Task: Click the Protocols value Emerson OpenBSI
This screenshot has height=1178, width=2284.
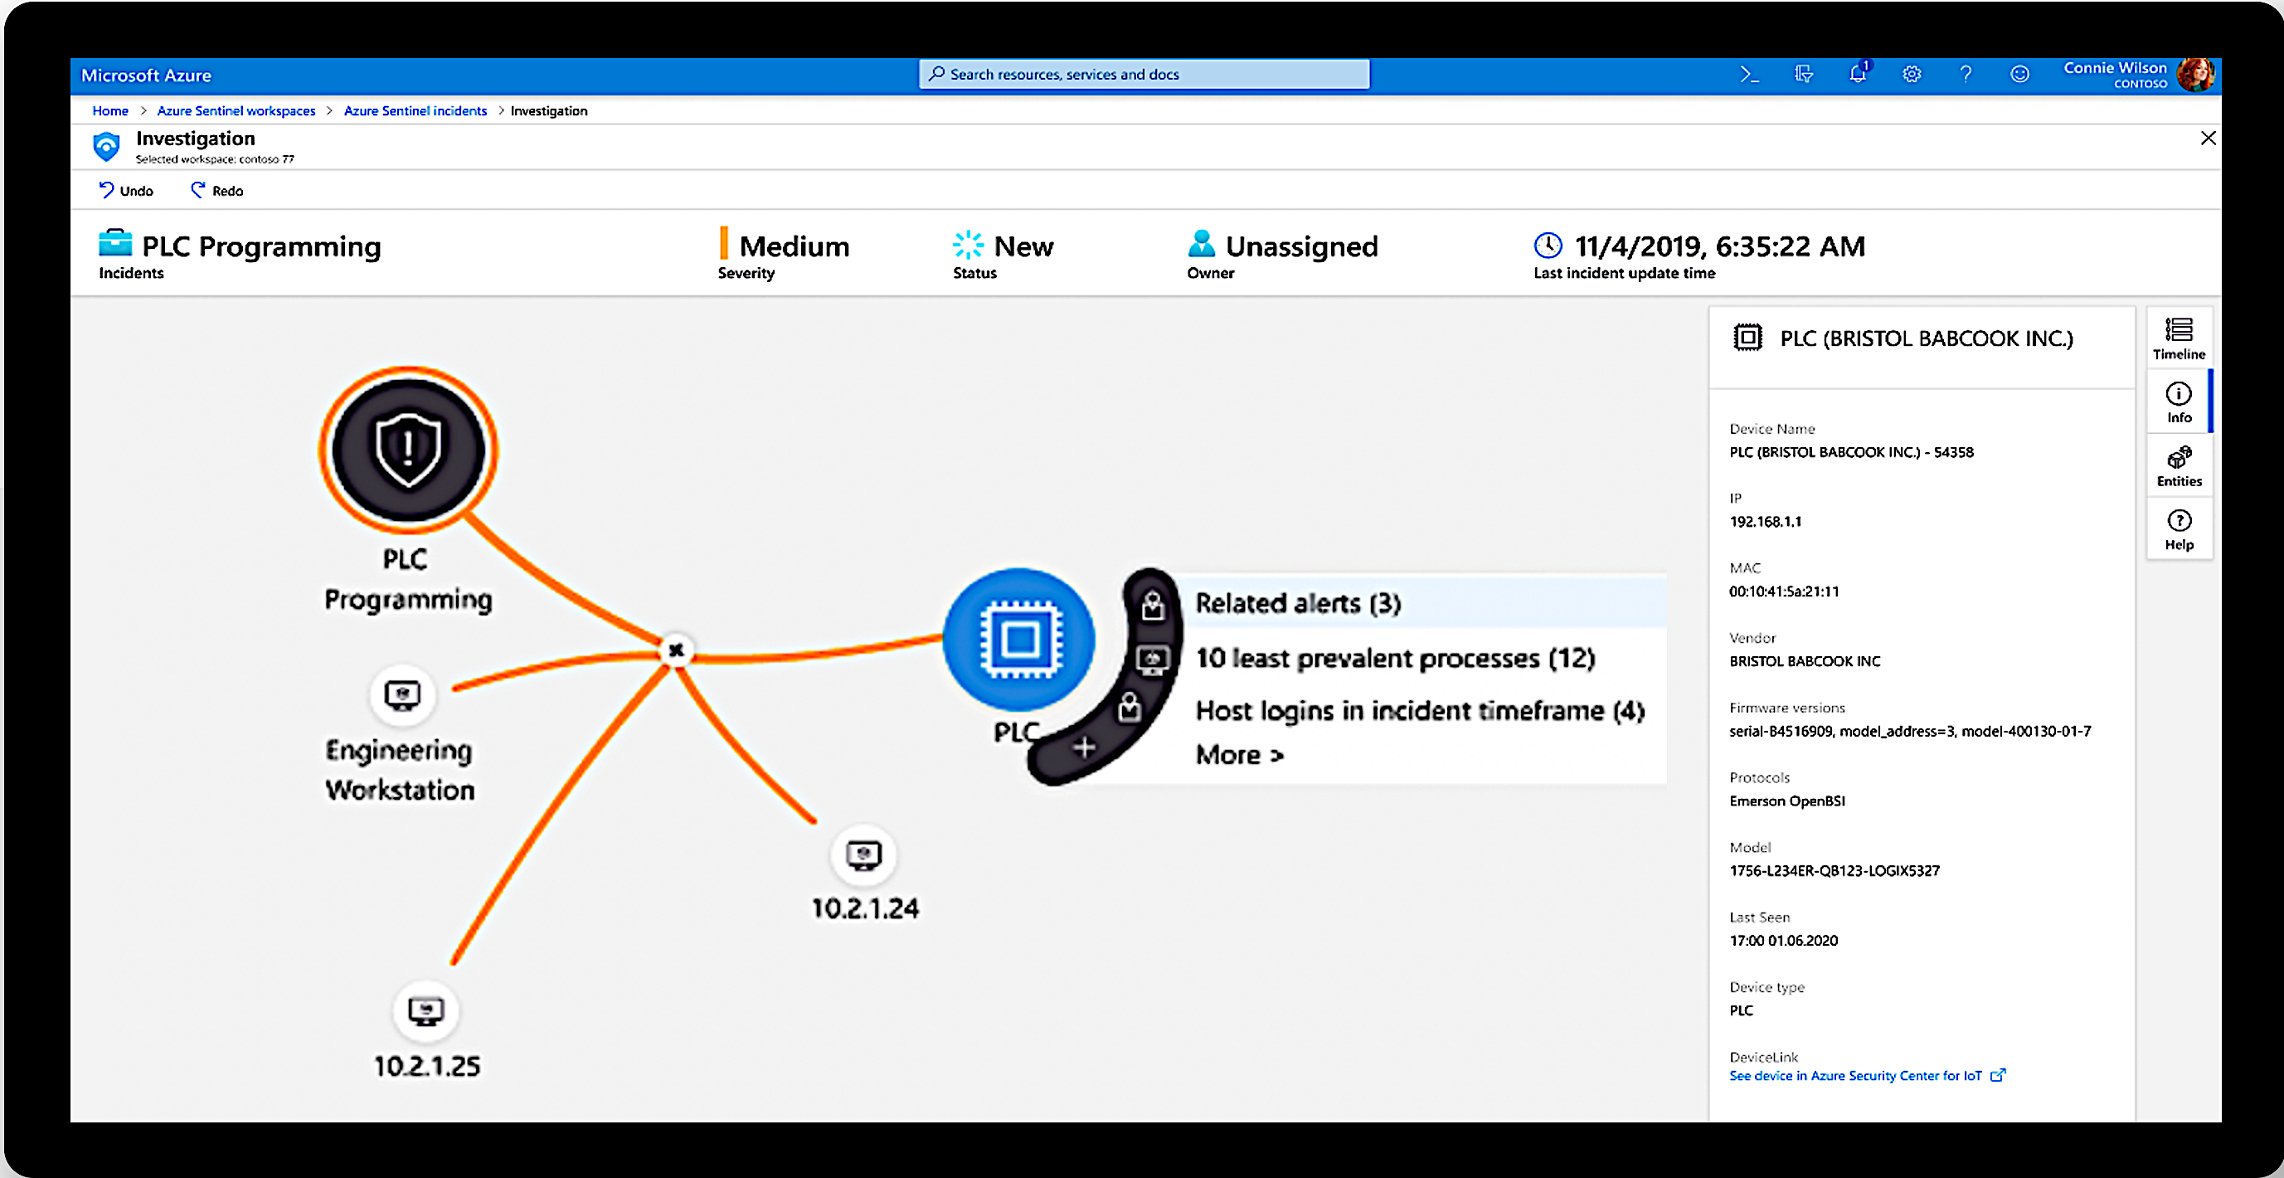Action: [1787, 801]
